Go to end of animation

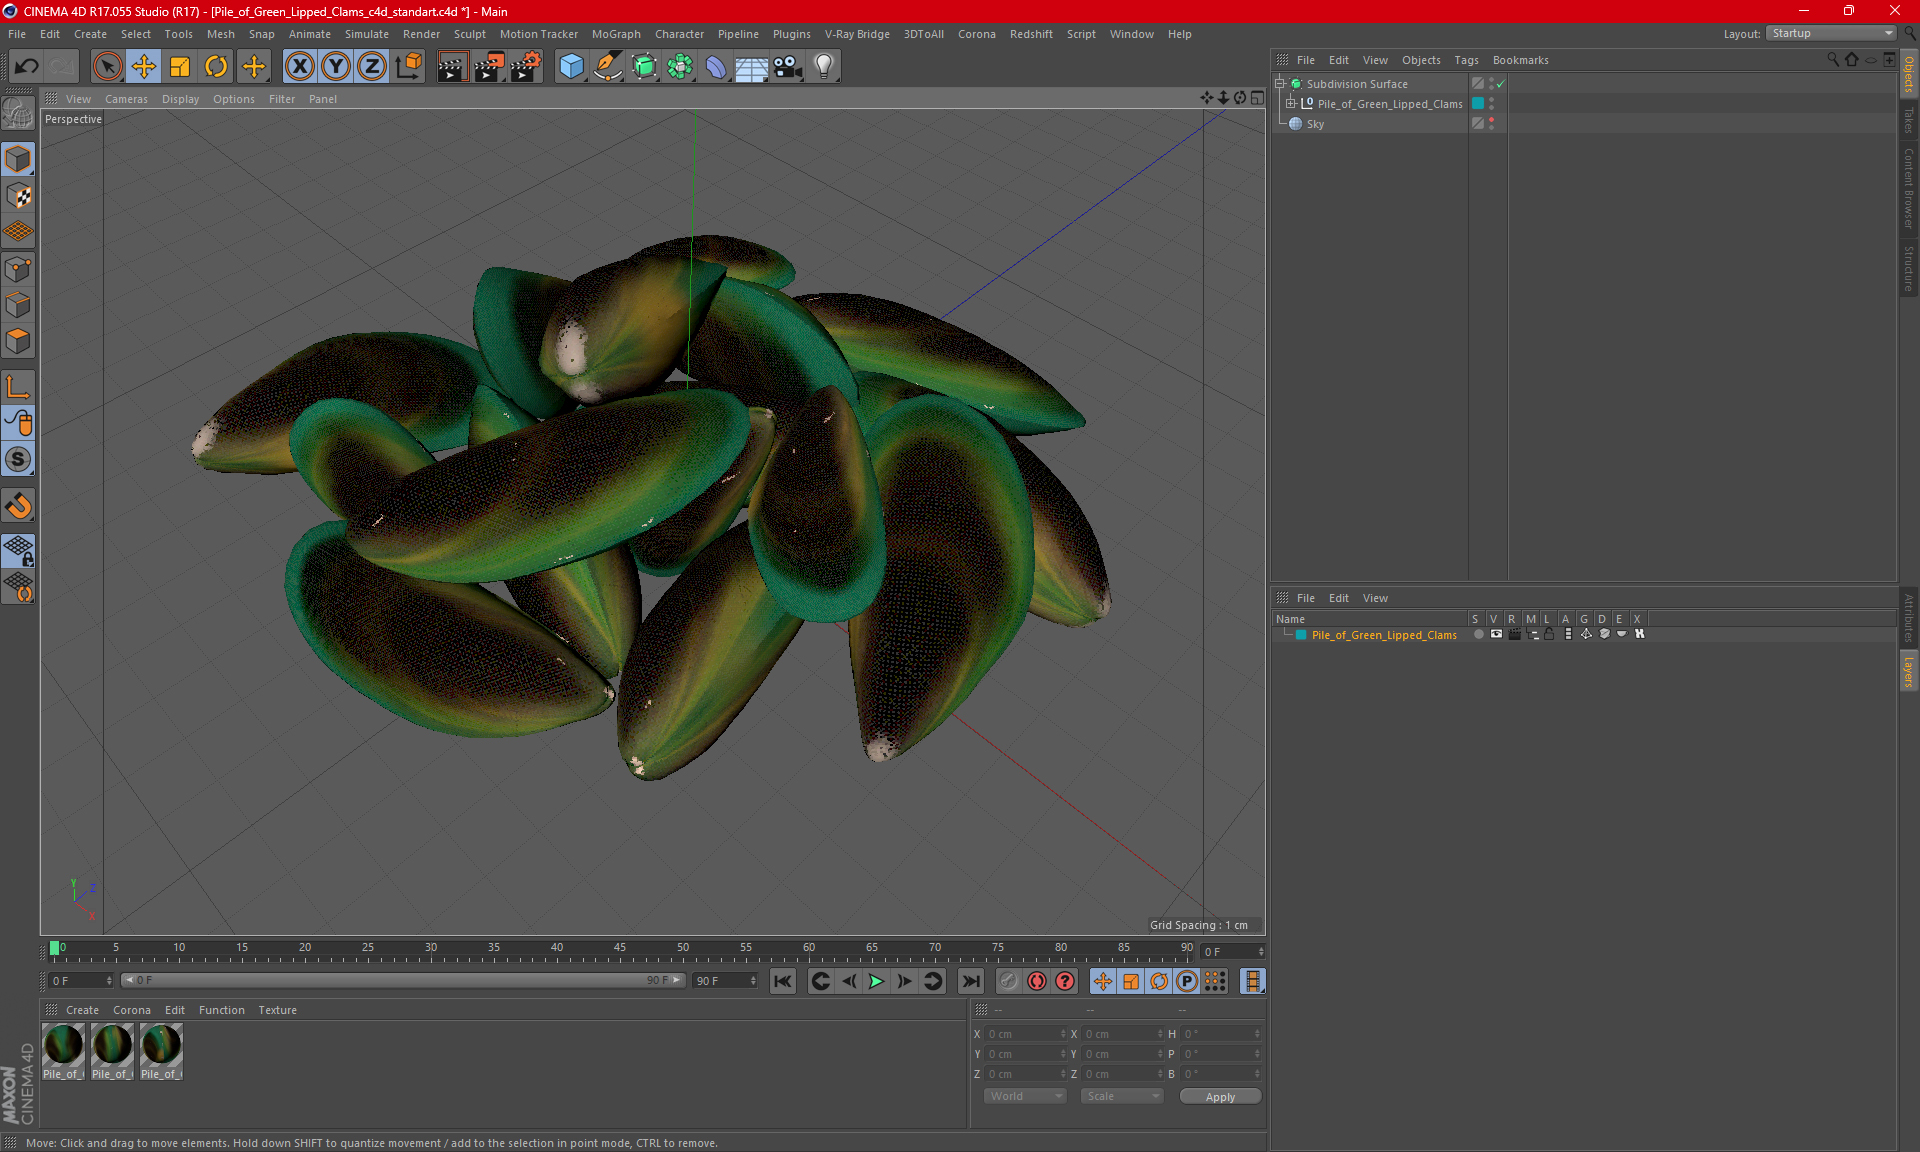[970, 981]
